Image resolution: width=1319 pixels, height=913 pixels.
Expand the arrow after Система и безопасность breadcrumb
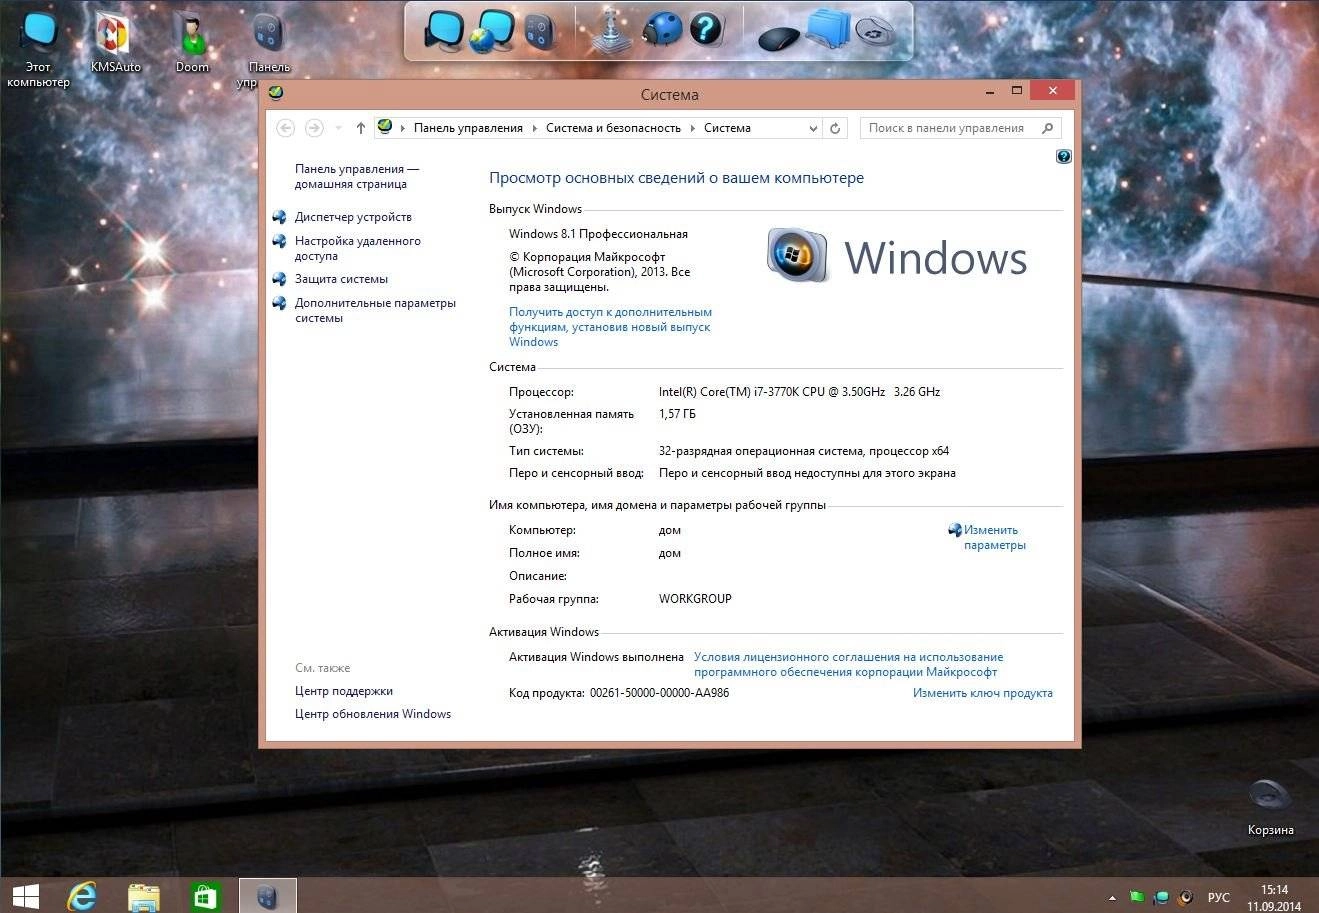point(692,128)
